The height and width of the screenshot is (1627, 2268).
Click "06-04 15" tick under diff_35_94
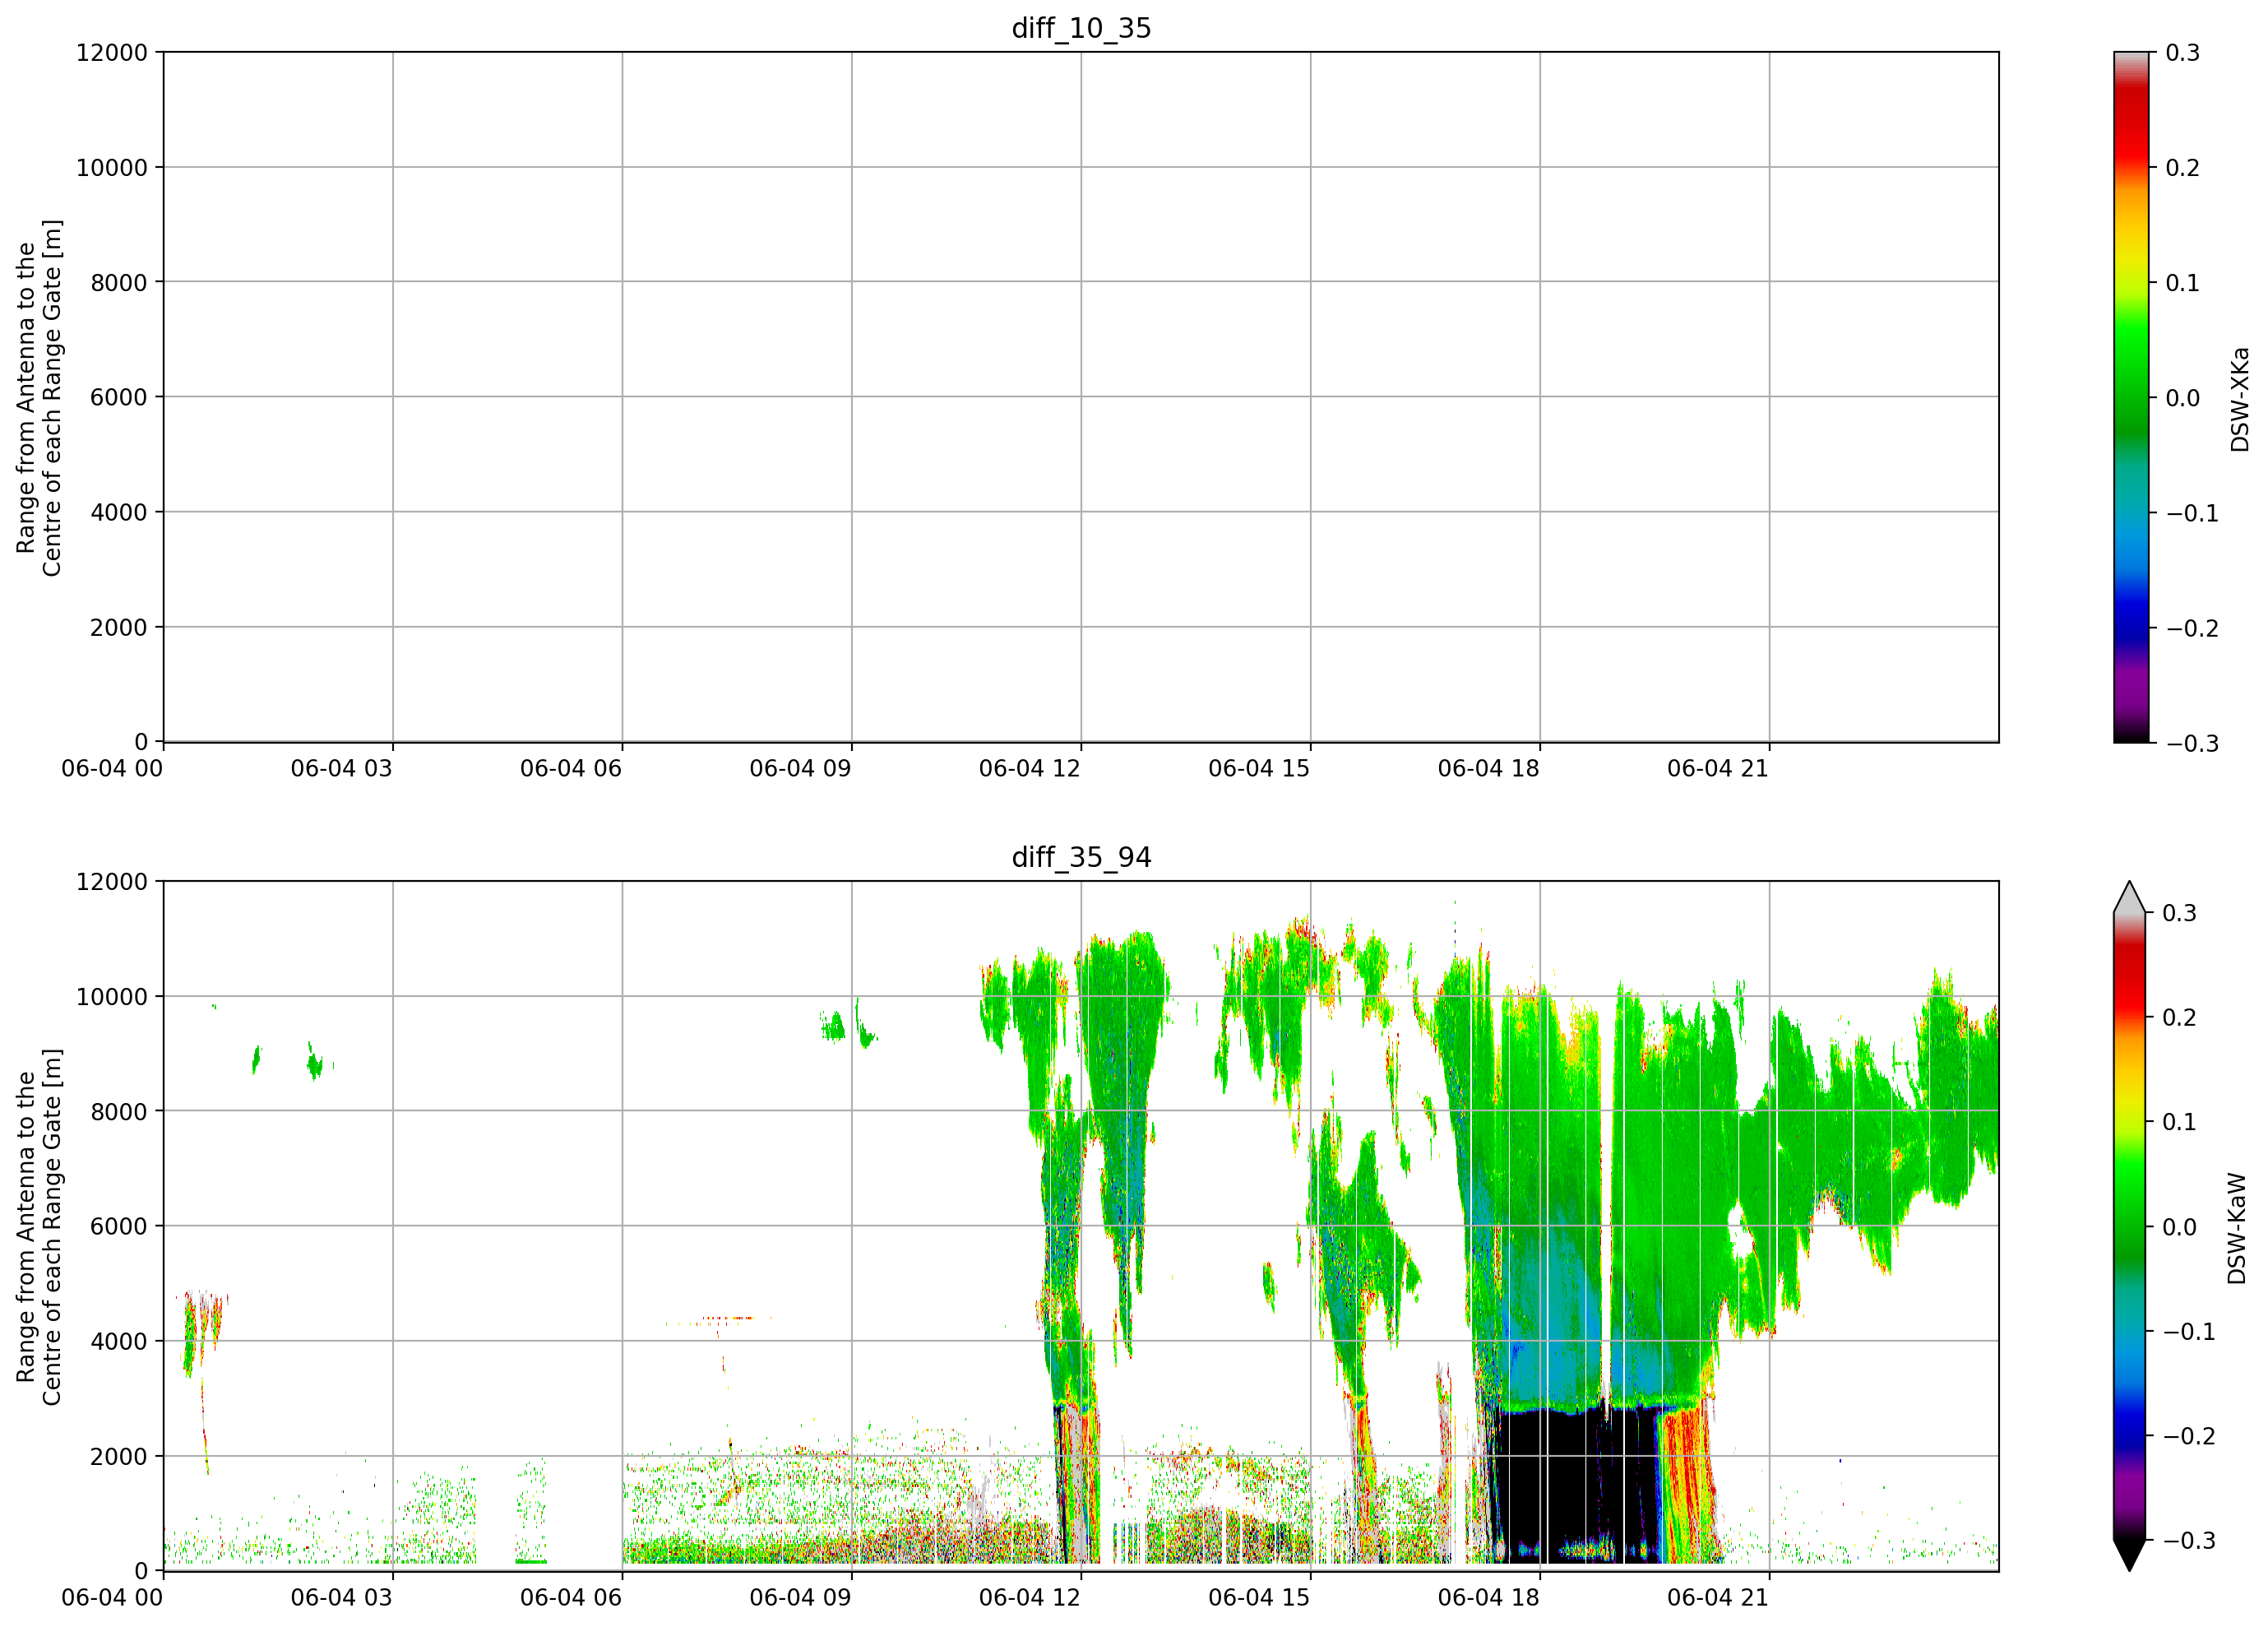pyautogui.click(x=1259, y=1597)
